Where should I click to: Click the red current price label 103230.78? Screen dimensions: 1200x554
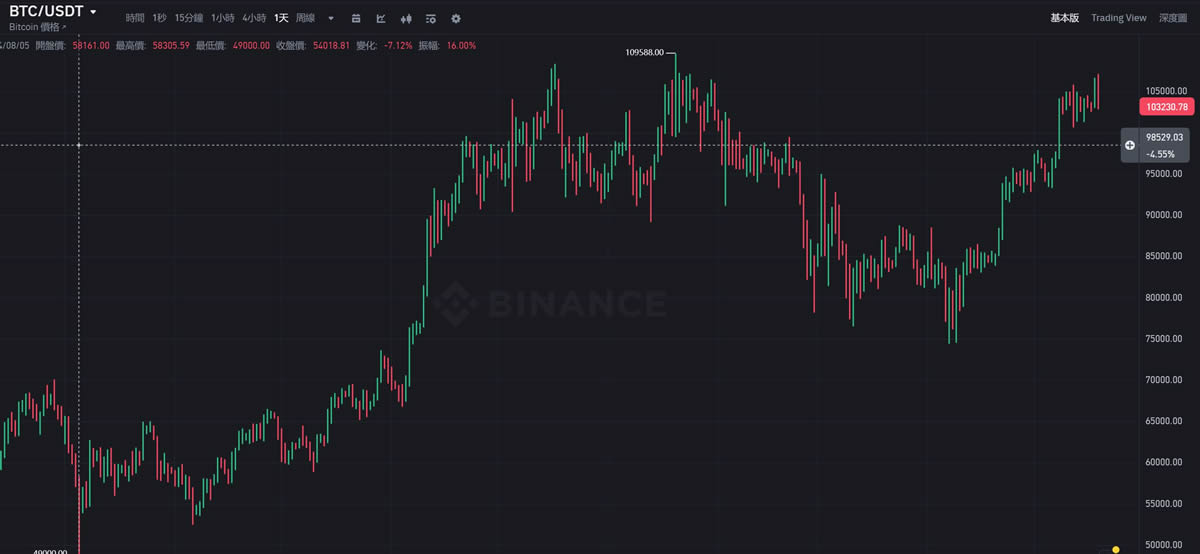pyautogui.click(x=1165, y=106)
